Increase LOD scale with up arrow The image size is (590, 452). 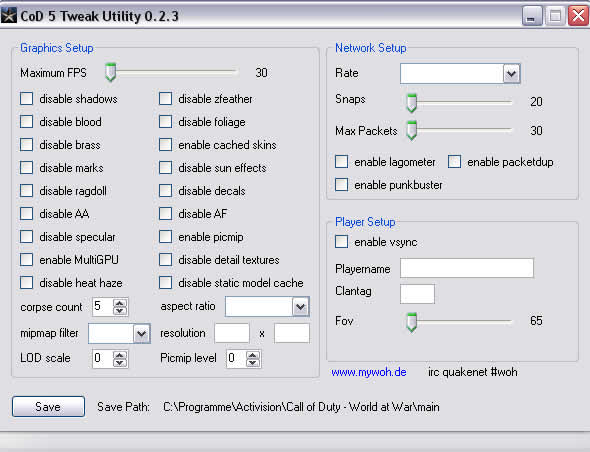pyautogui.click(x=120, y=355)
